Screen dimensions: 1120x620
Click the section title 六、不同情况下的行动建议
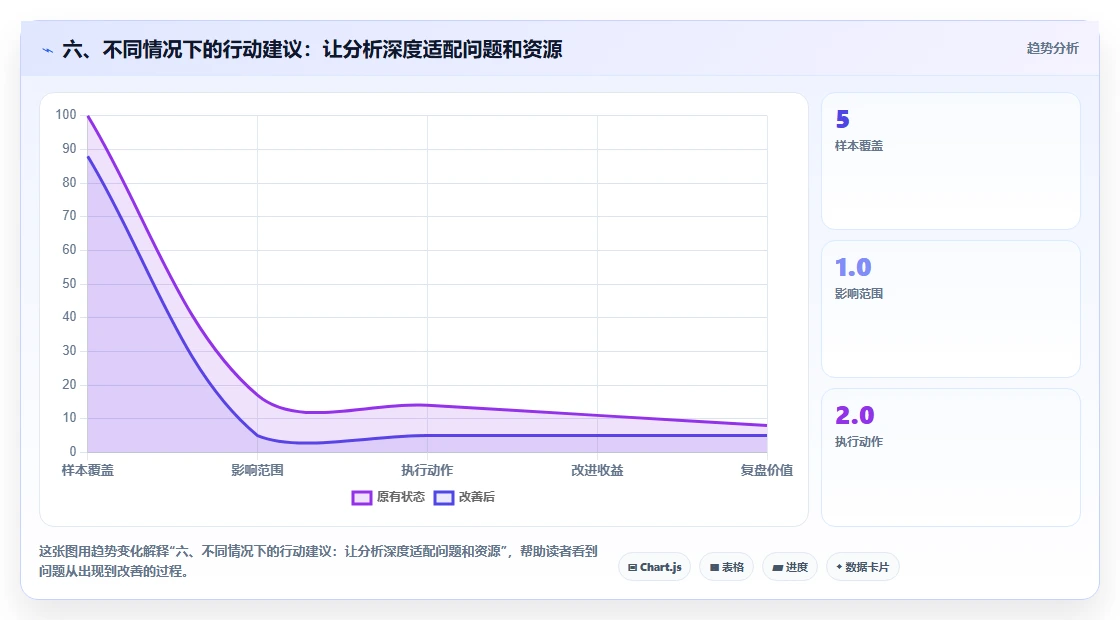pyautogui.click(x=312, y=50)
